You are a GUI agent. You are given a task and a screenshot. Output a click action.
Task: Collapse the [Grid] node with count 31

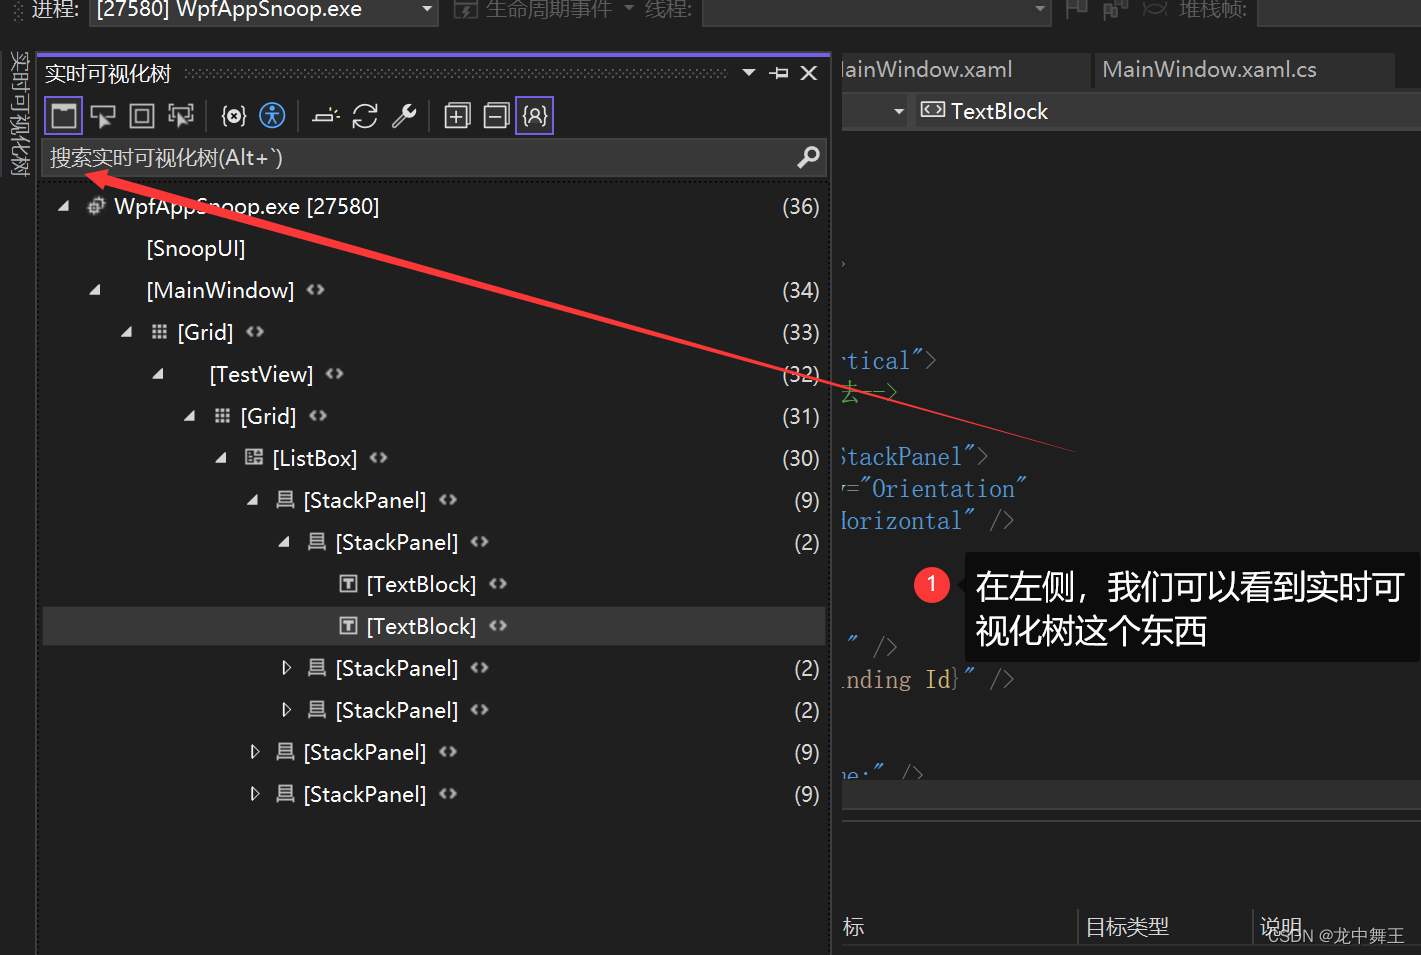coord(190,416)
